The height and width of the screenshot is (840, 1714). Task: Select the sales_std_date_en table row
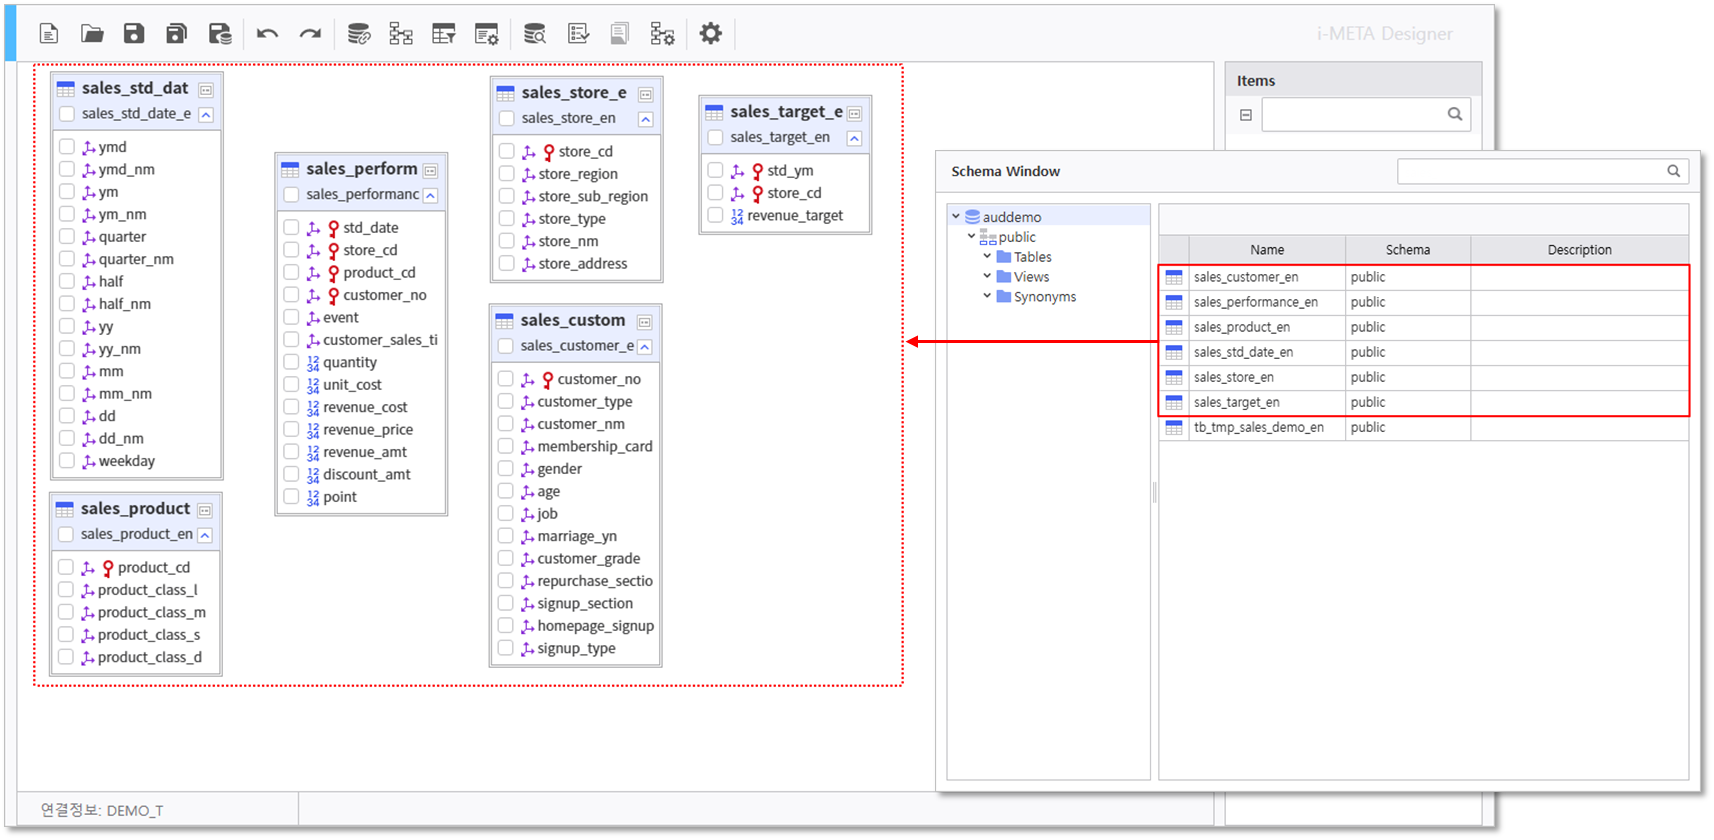click(x=1424, y=352)
